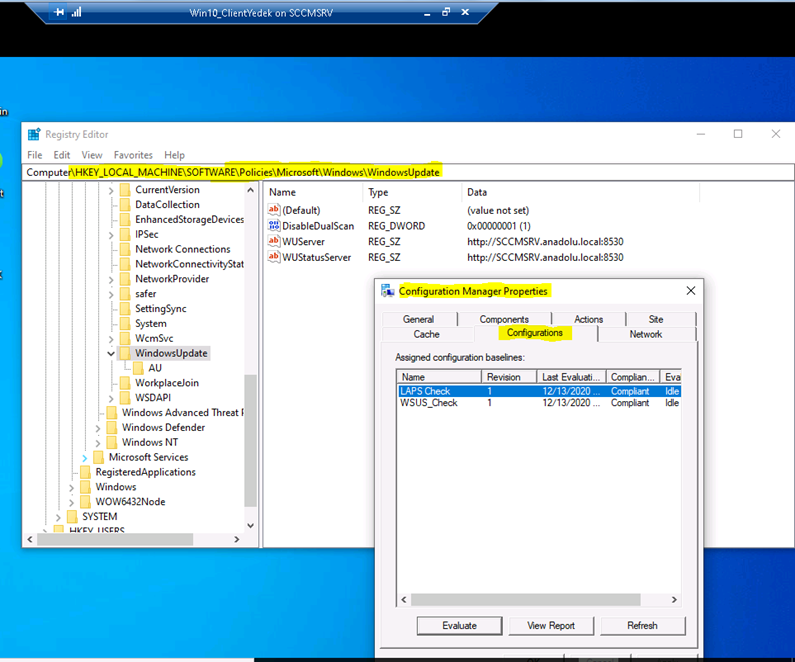The height and width of the screenshot is (662, 795).
Task: Click the IPSec folder icon
Action: click(x=125, y=235)
